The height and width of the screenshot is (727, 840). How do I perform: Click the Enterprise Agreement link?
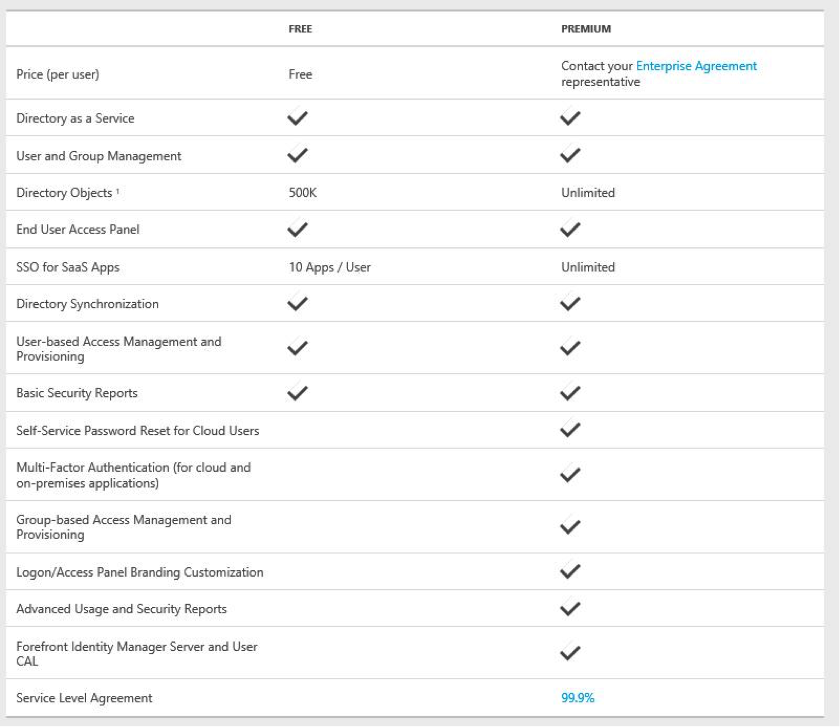click(x=696, y=66)
